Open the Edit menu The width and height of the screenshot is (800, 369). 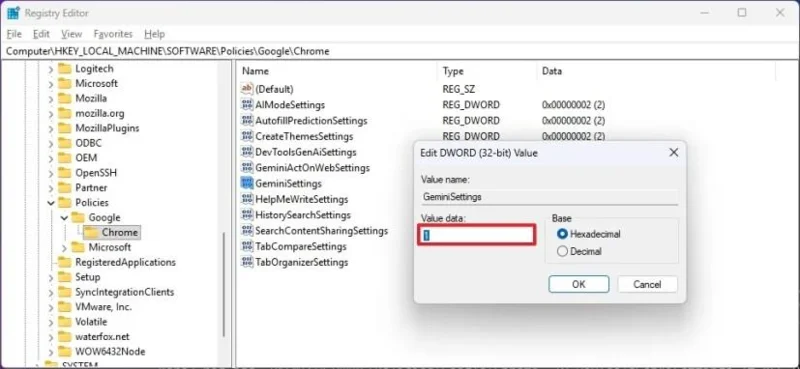pyautogui.click(x=41, y=34)
